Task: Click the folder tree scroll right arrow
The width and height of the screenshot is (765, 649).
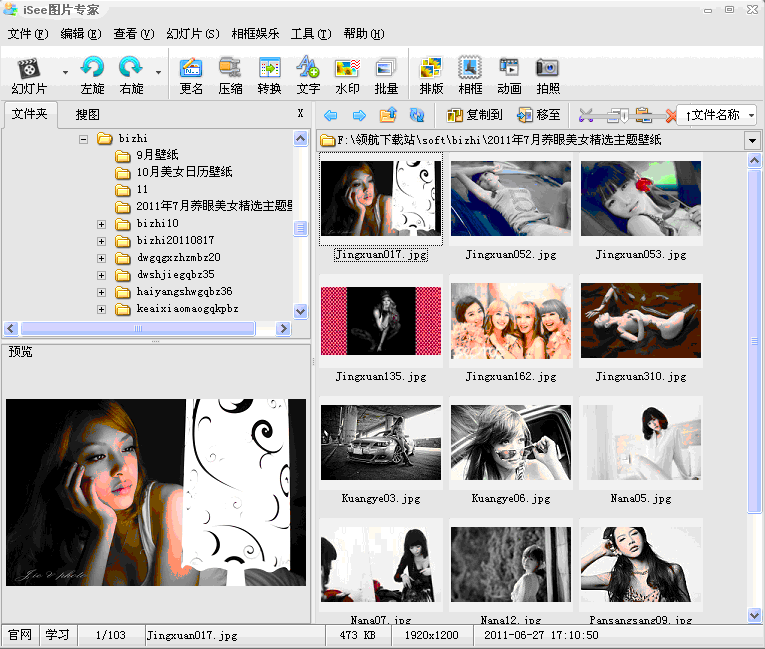Action: (x=282, y=328)
